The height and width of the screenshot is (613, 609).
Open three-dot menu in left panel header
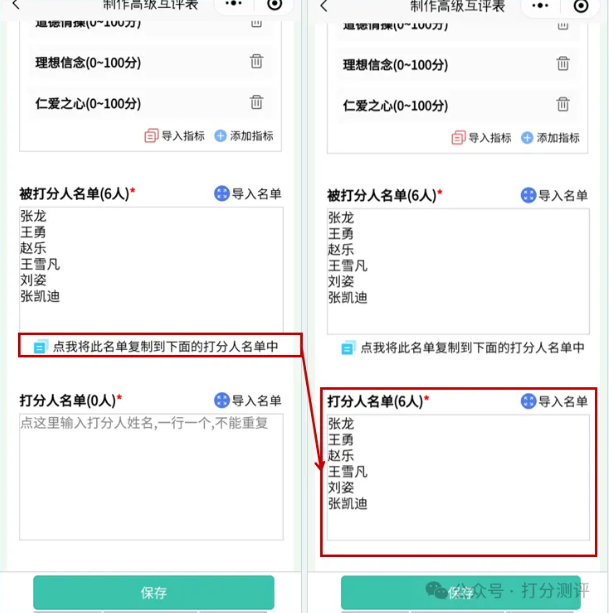coord(233,4)
